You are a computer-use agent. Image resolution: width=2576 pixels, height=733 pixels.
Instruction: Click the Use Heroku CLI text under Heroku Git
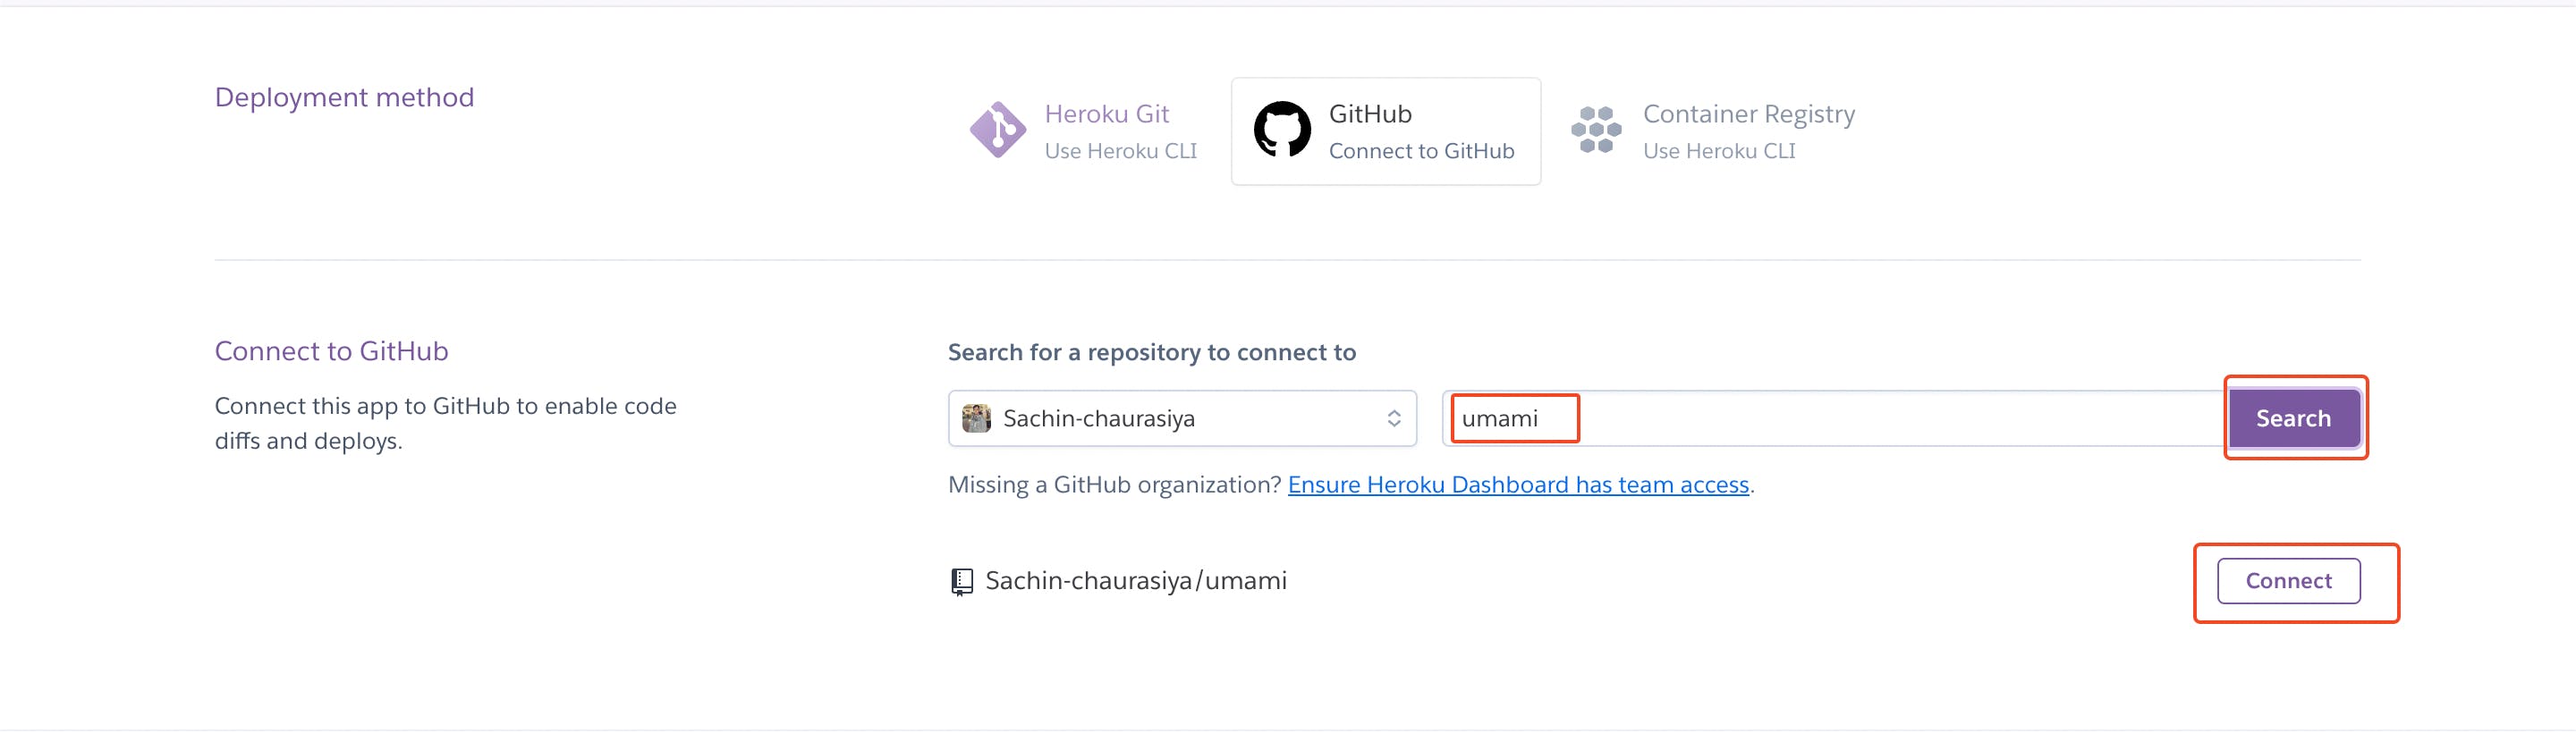(1120, 151)
